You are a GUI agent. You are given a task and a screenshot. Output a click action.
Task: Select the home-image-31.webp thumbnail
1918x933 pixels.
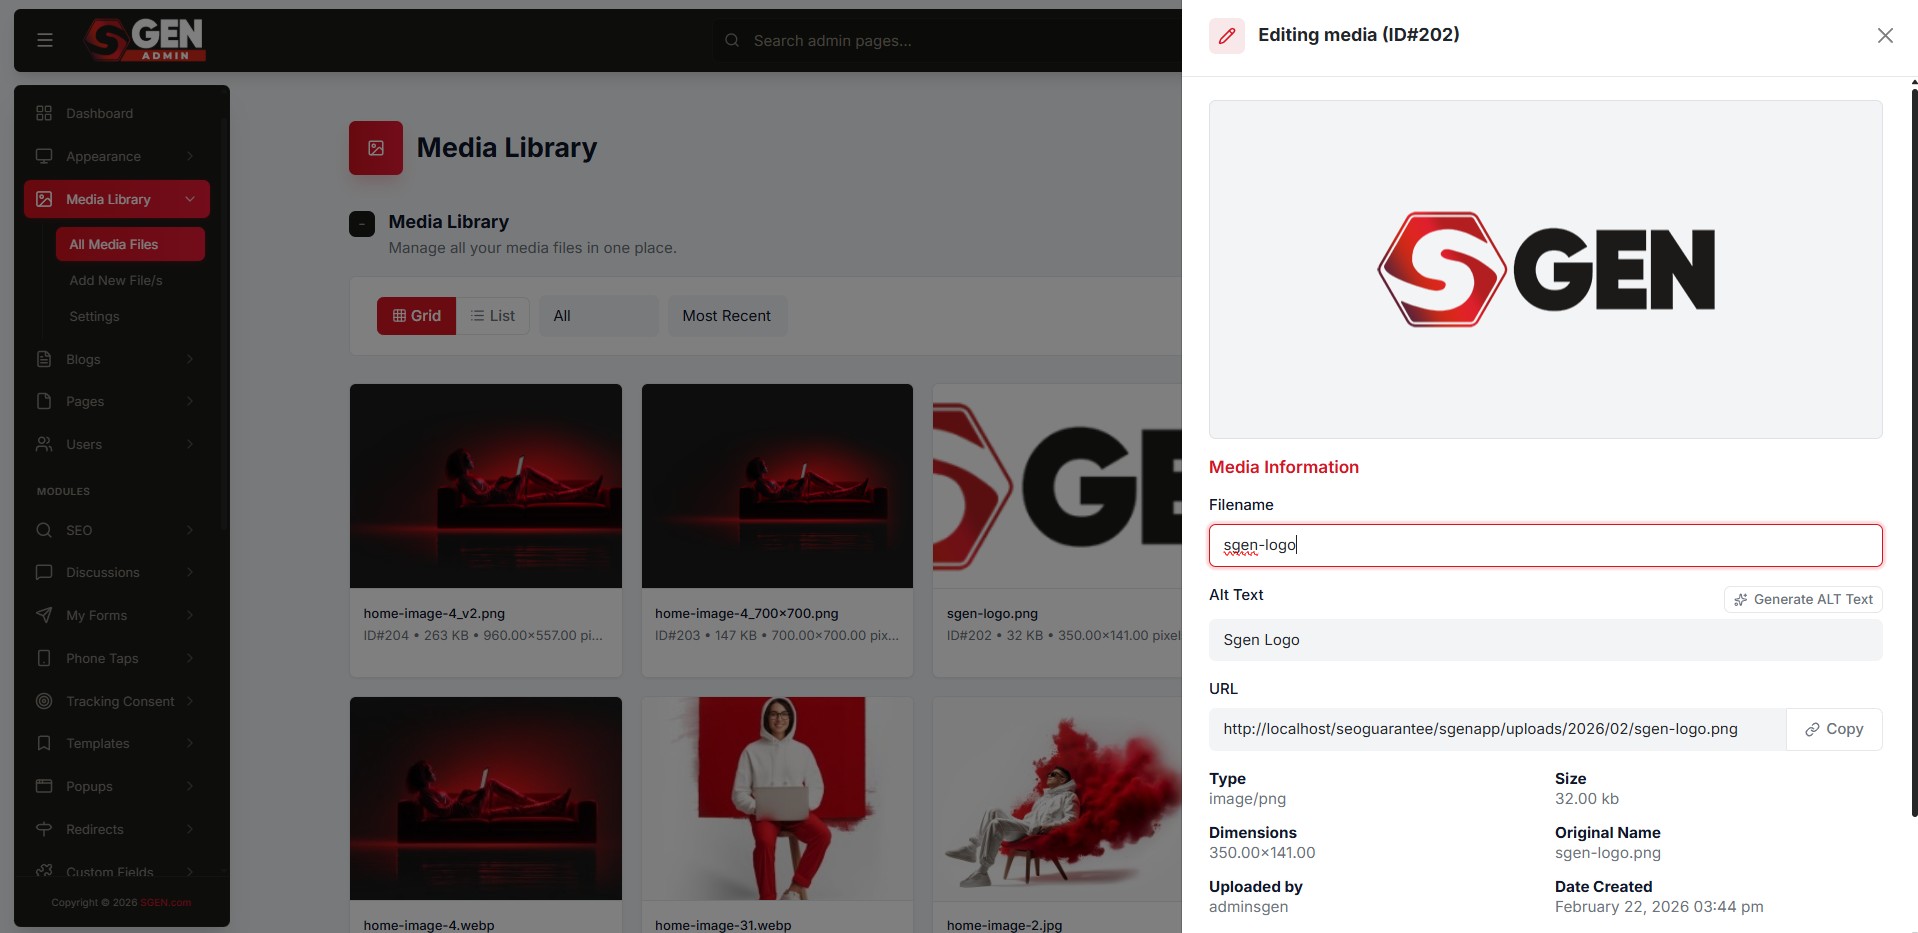(x=777, y=798)
